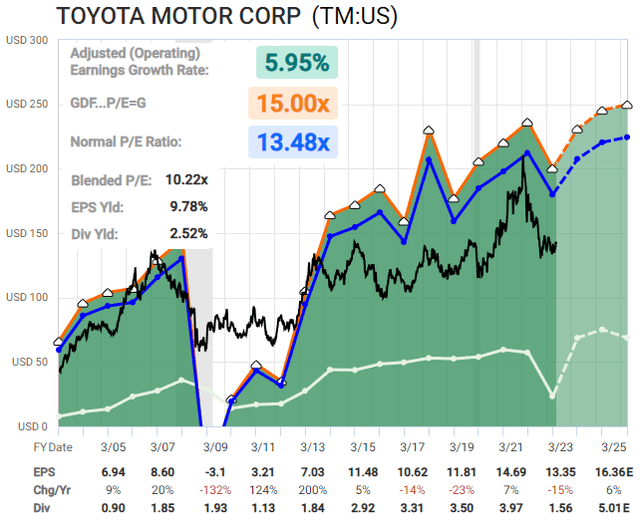
Task: Click the tallest triangle marker between 3/17 and 3/19
Action: point(429,130)
